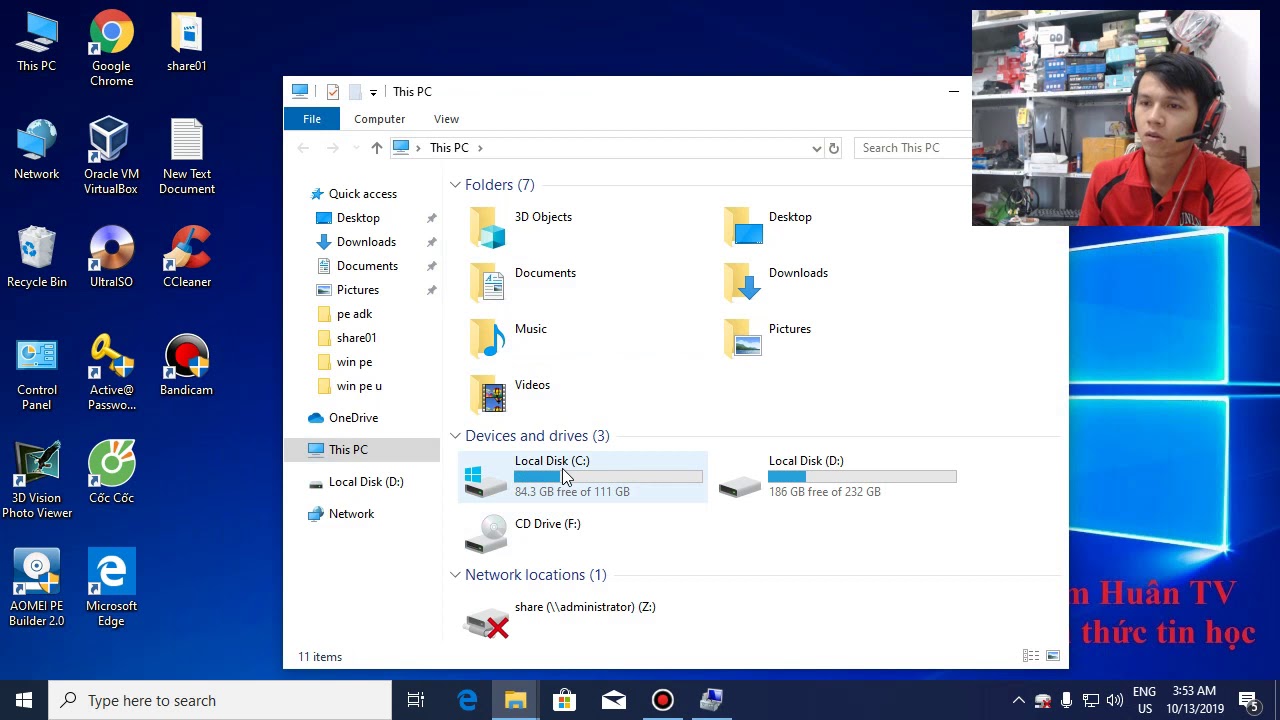Image resolution: width=1280 pixels, height=720 pixels.
Task: Select the Bandicam desktop icon
Action: pyautogui.click(x=187, y=367)
